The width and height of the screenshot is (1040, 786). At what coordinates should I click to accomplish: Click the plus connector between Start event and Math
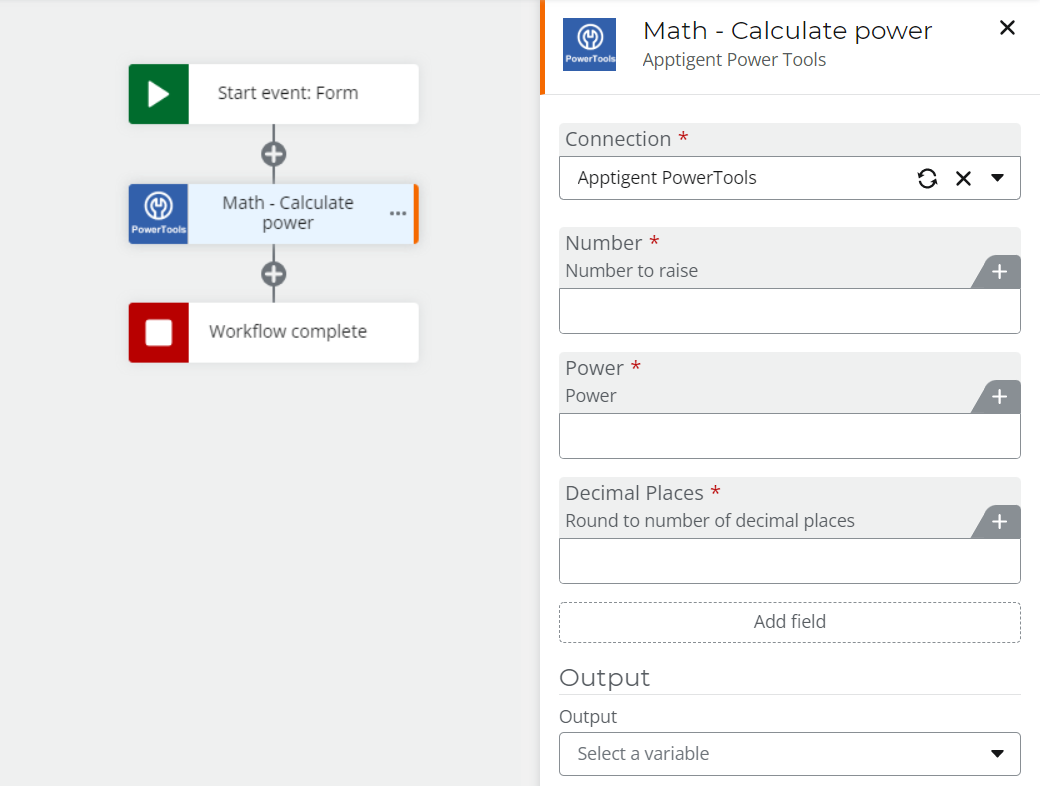(273, 155)
